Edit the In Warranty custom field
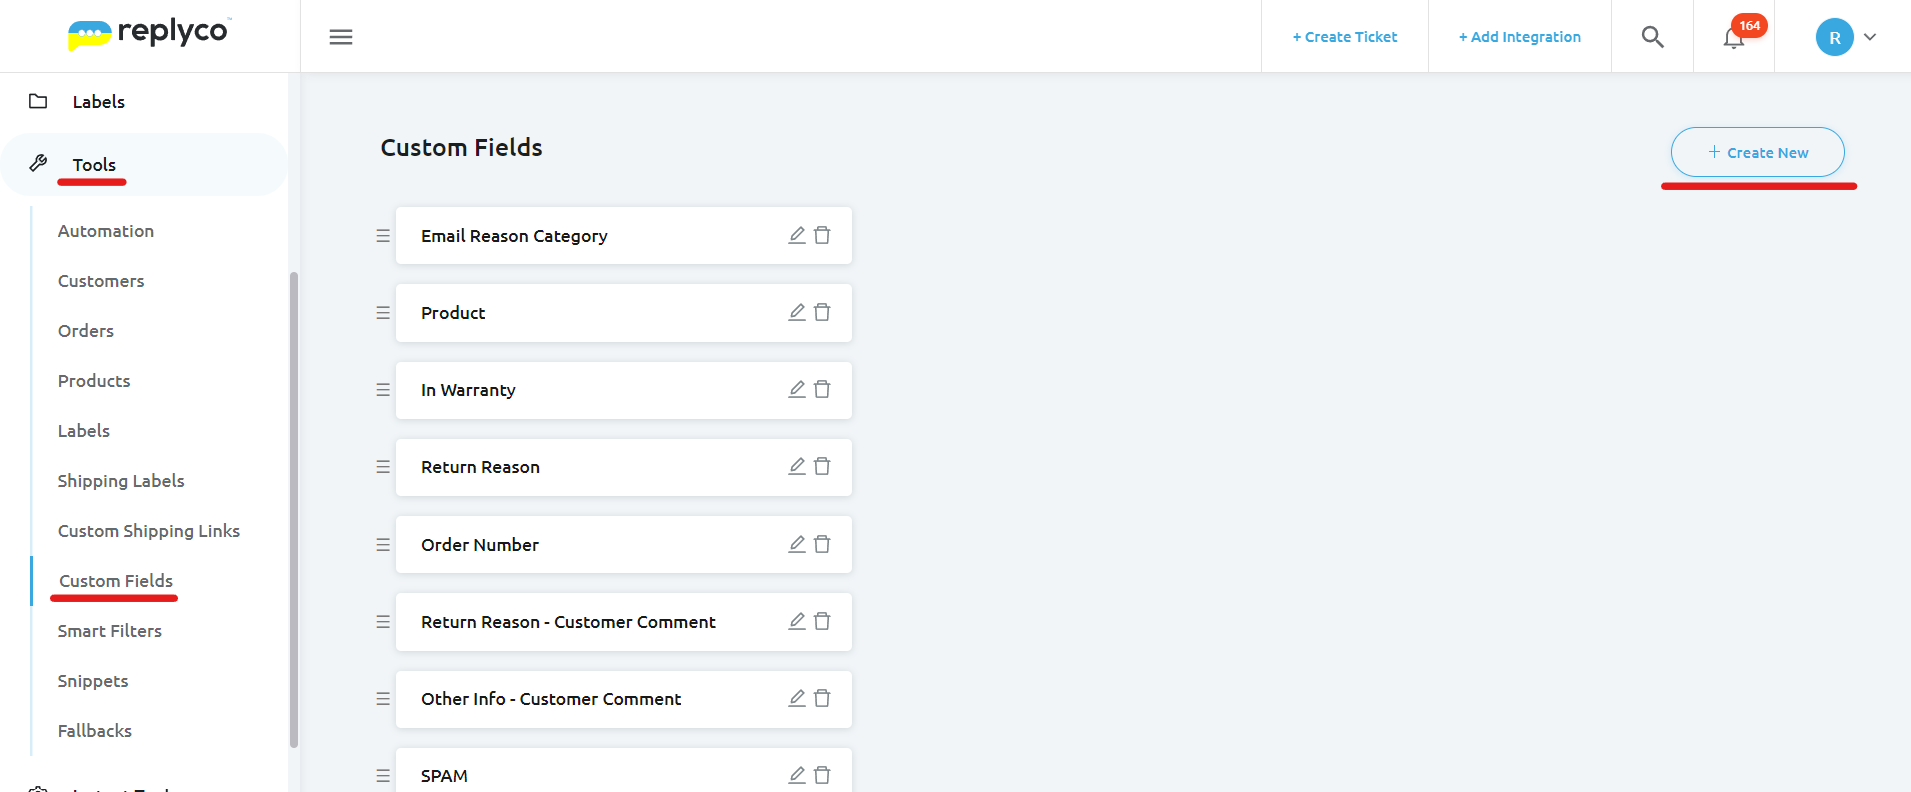The image size is (1911, 792). pyautogui.click(x=797, y=389)
